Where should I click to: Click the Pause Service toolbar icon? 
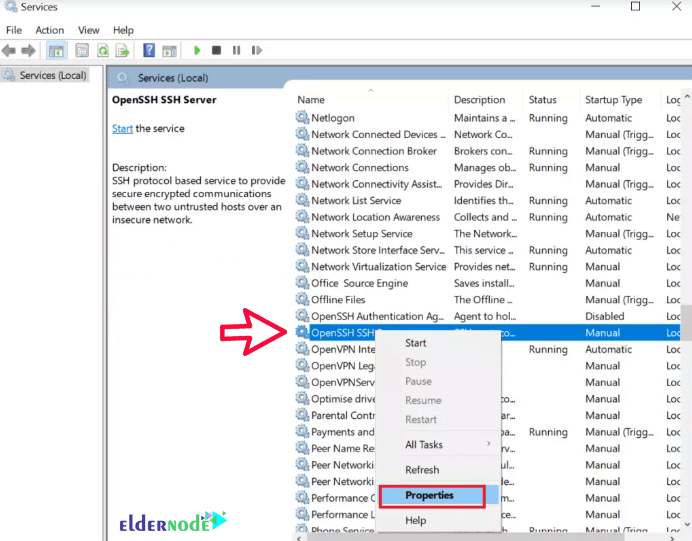point(237,50)
